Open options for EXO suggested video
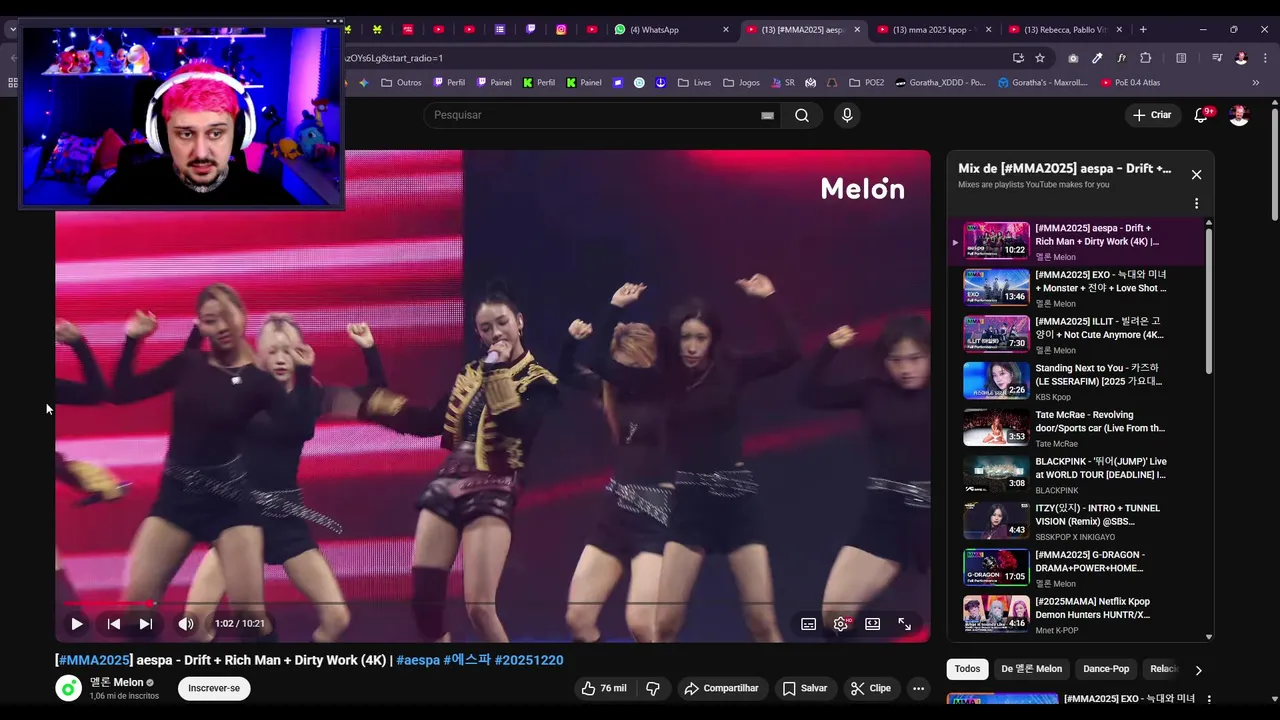The height and width of the screenshot is (720, 1280). click(1208, 699)
